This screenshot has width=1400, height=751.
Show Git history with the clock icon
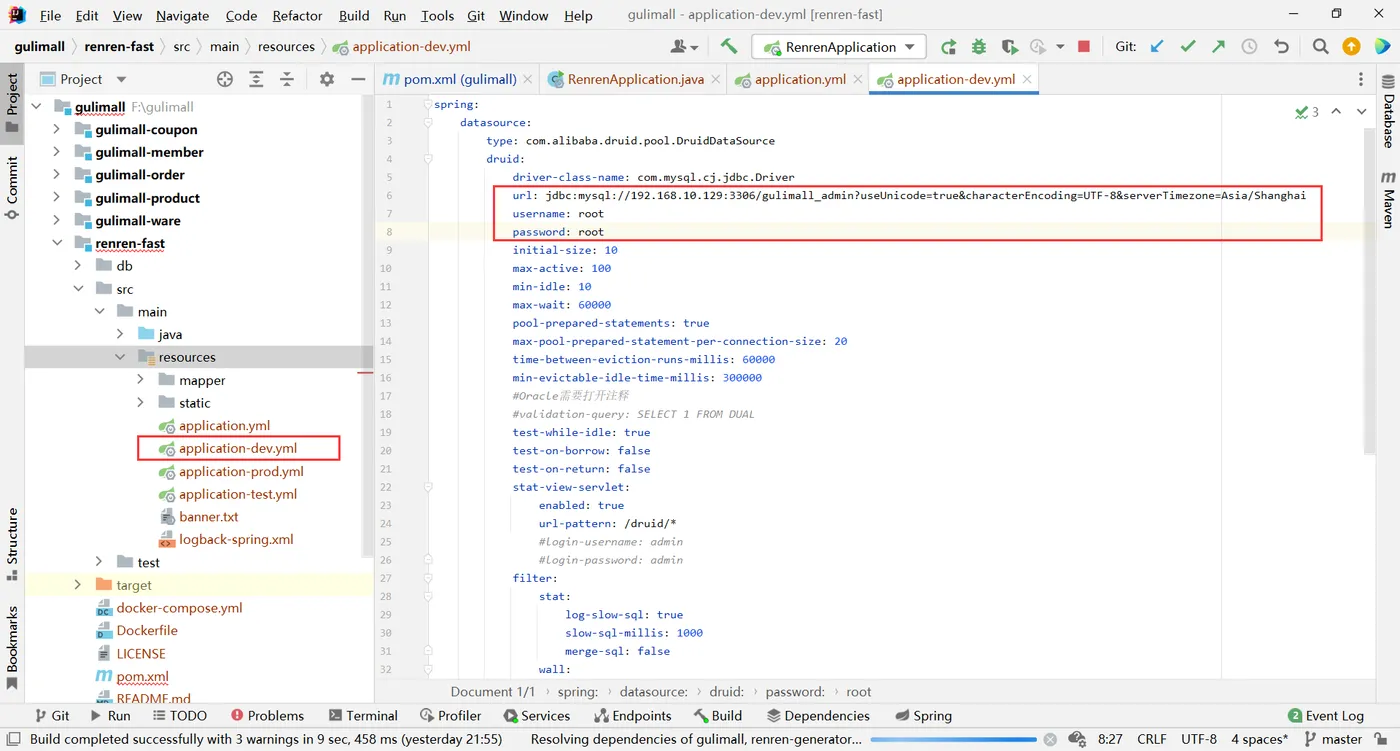pyautogui.click(x=1250, y=46)
